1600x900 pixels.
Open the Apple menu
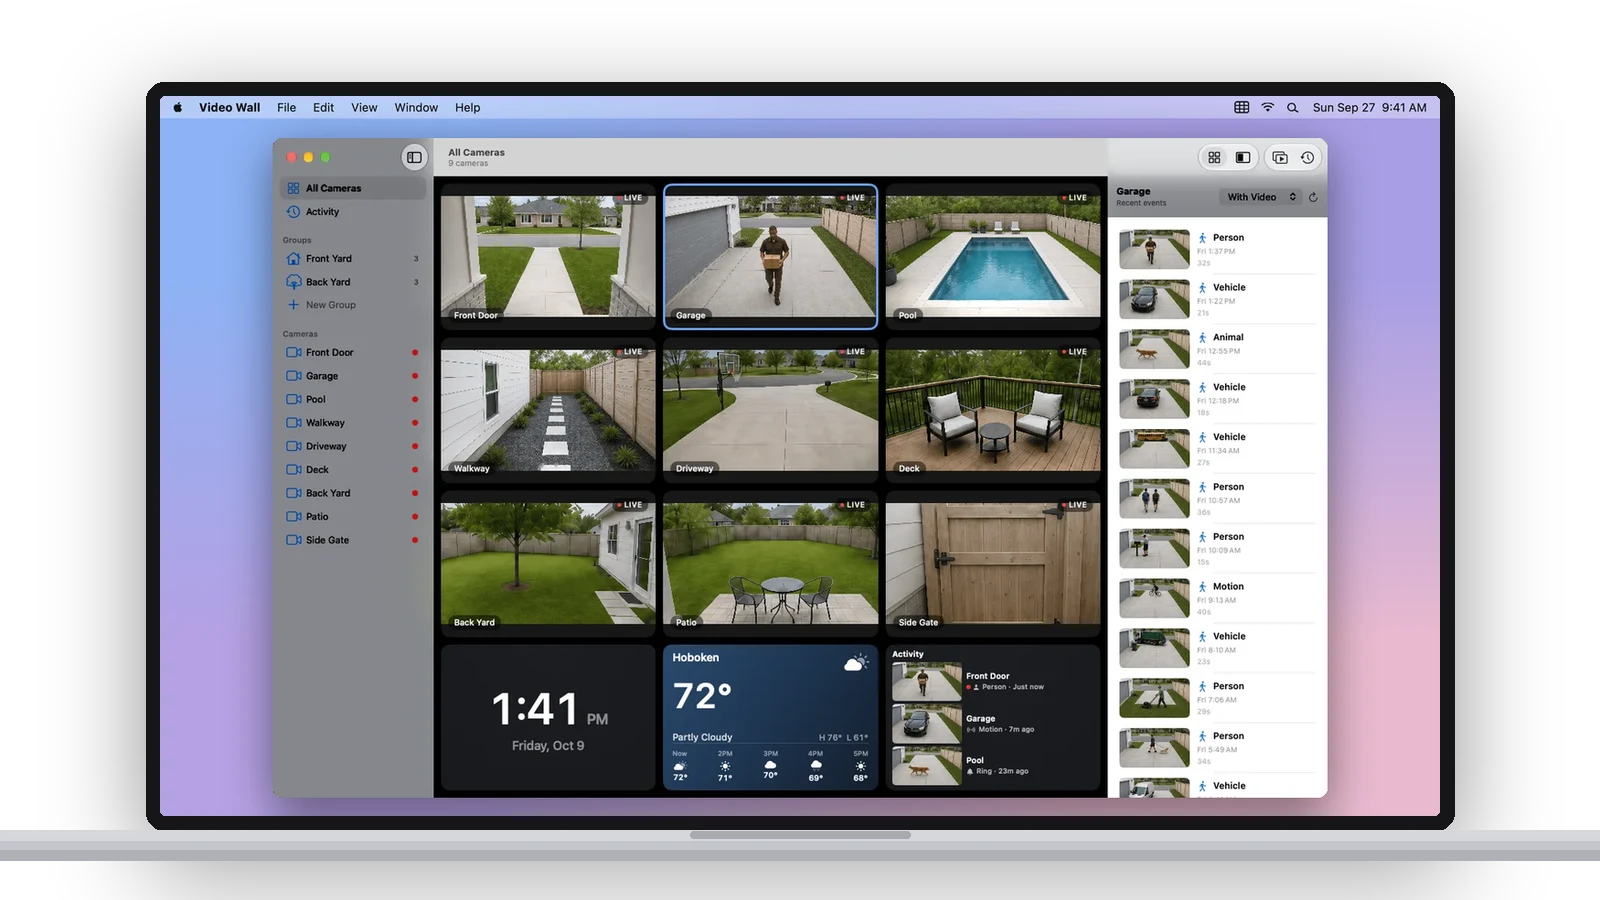point(178,107)
